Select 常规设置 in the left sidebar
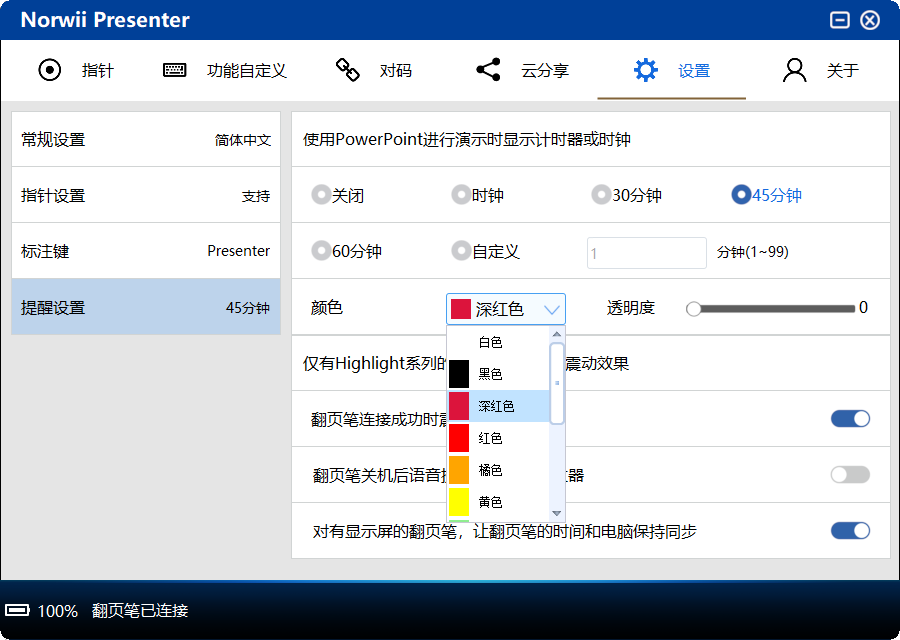Screen dimensions: 900x640 [x=146, y=139]
